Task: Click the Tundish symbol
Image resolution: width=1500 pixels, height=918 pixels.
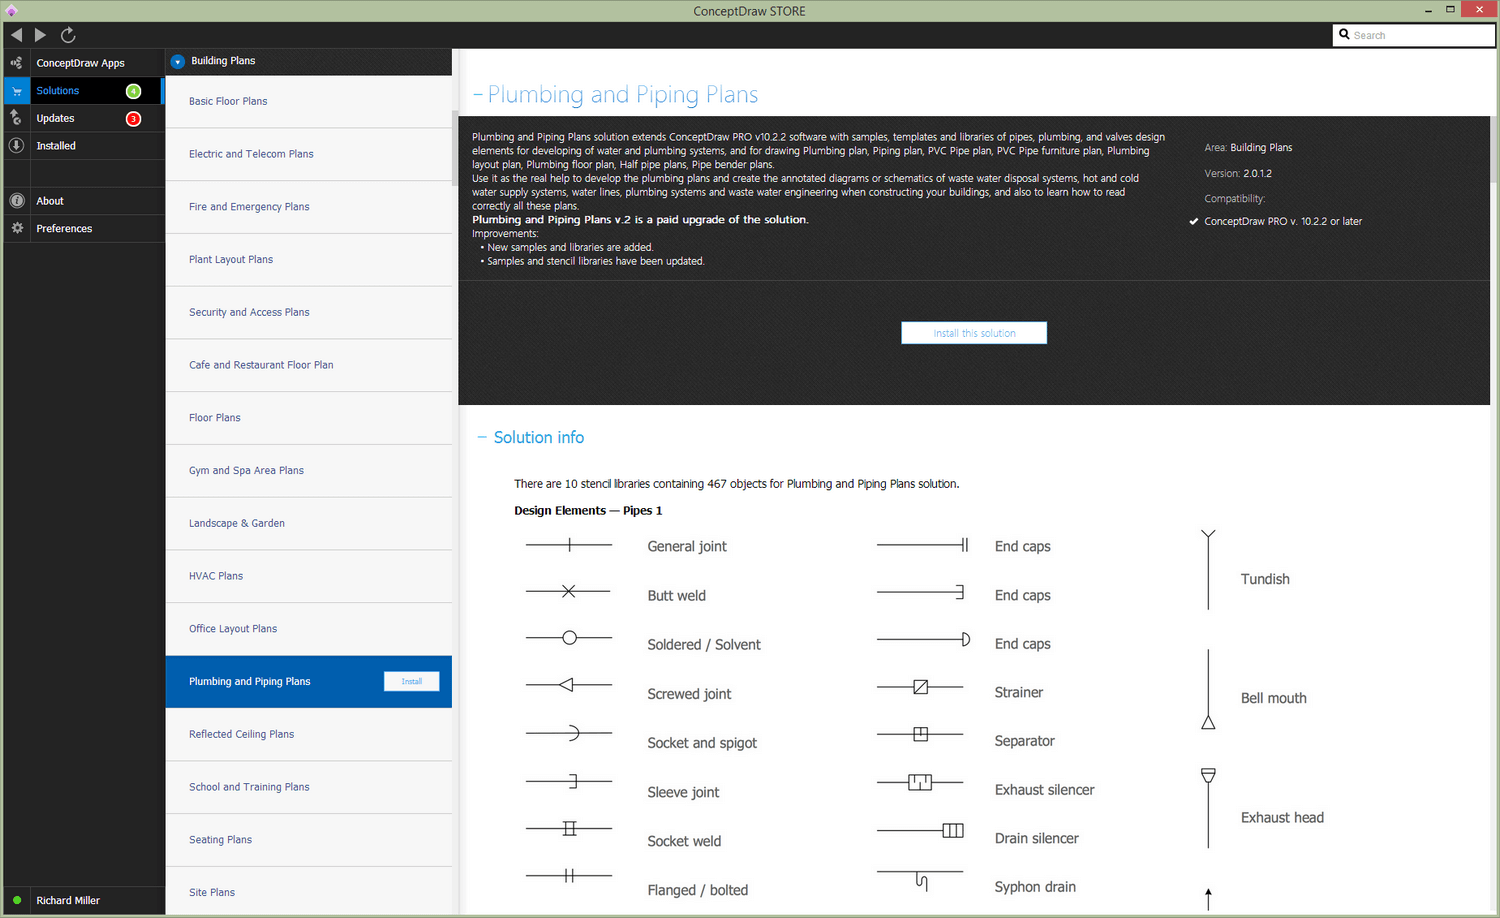Action: tap(1208, 570)
